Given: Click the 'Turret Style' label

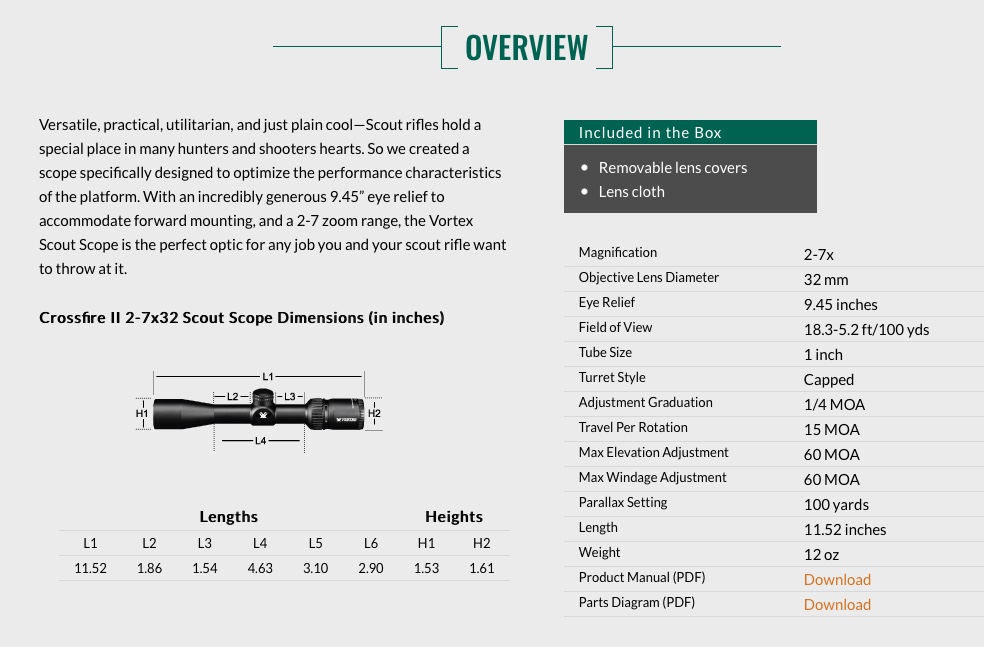Looking at the screenshot, I should 612,377.
